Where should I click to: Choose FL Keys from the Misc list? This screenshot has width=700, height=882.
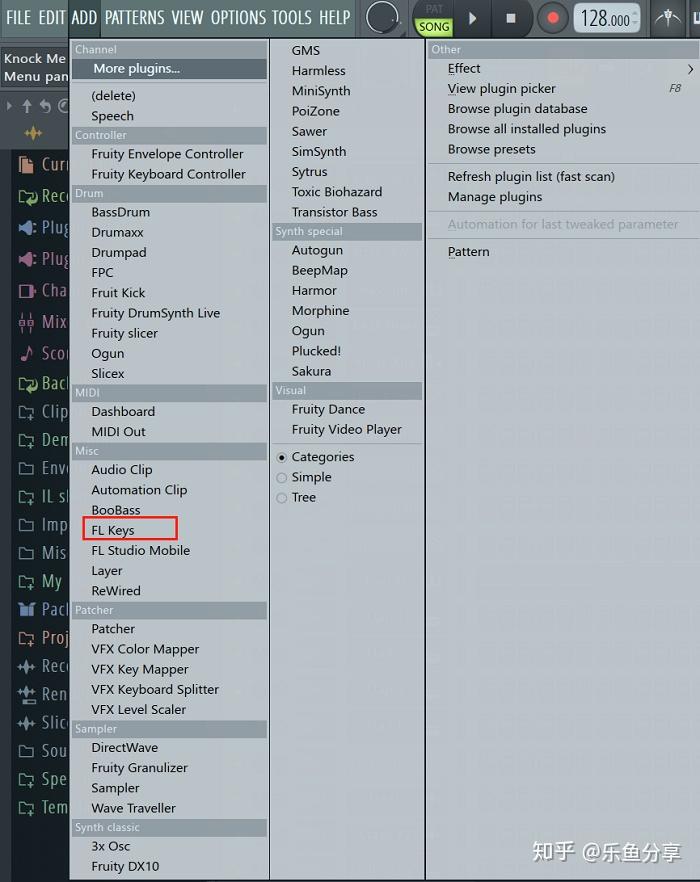[113, 530]
